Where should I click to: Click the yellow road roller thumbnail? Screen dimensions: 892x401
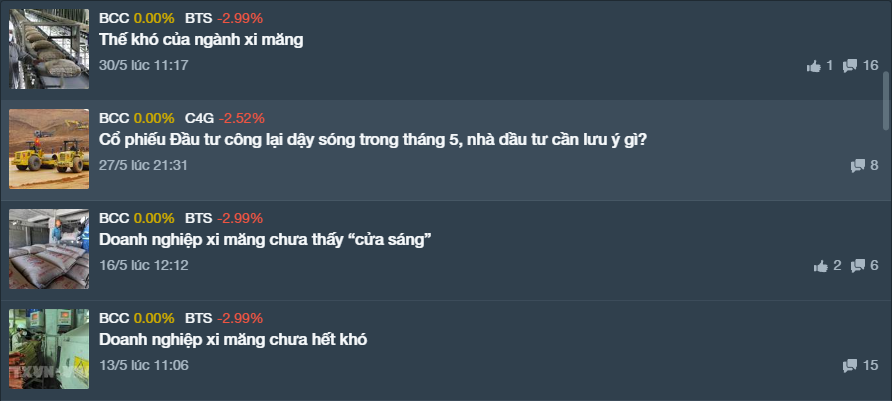point(49,149)
